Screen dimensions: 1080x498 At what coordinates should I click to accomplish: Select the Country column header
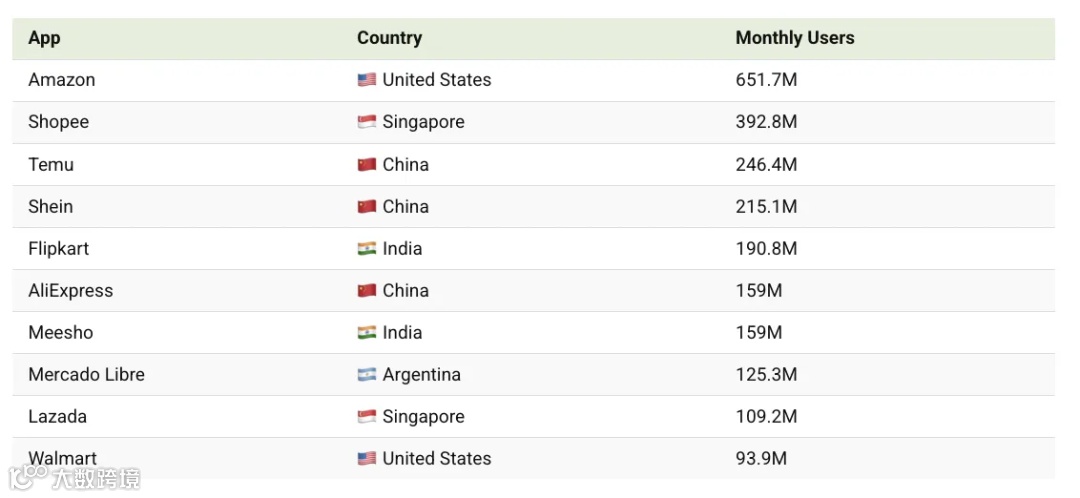point(389,38)
